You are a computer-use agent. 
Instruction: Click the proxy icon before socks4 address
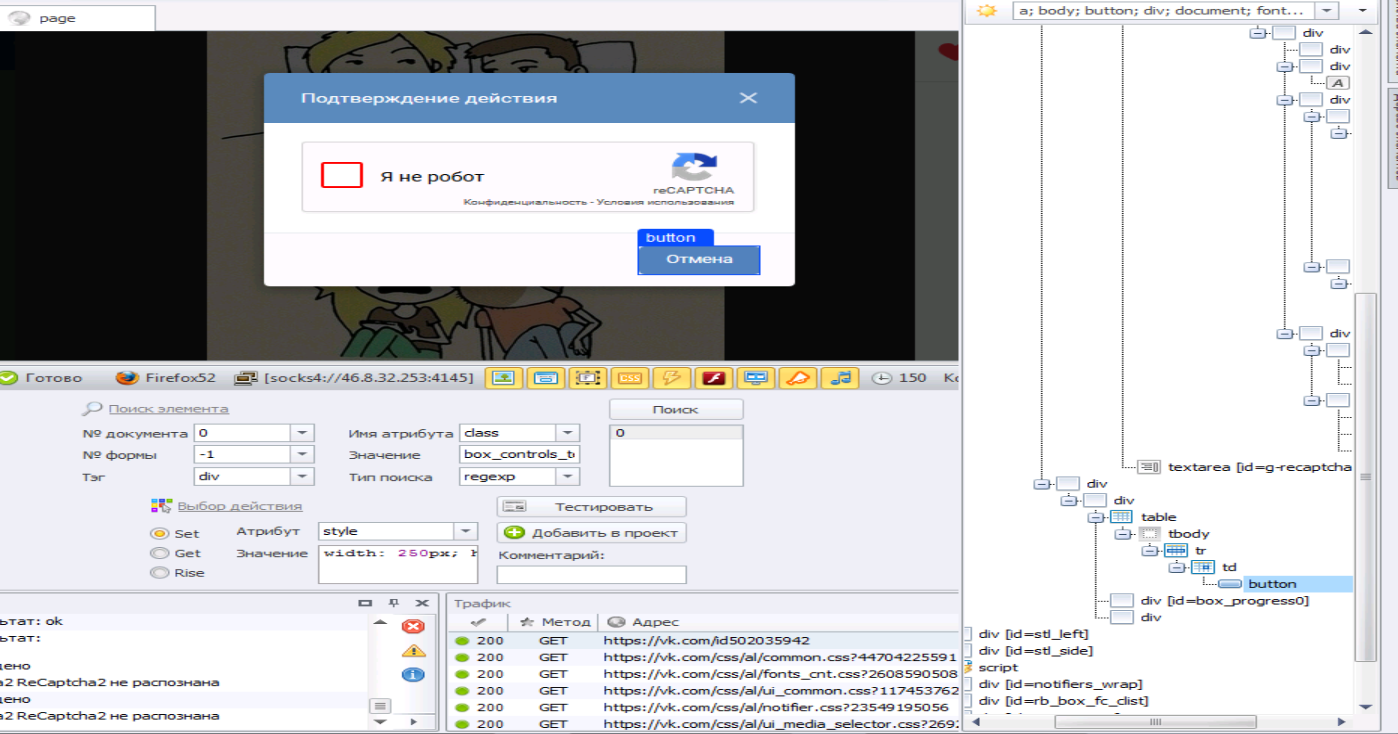point(246,378)
